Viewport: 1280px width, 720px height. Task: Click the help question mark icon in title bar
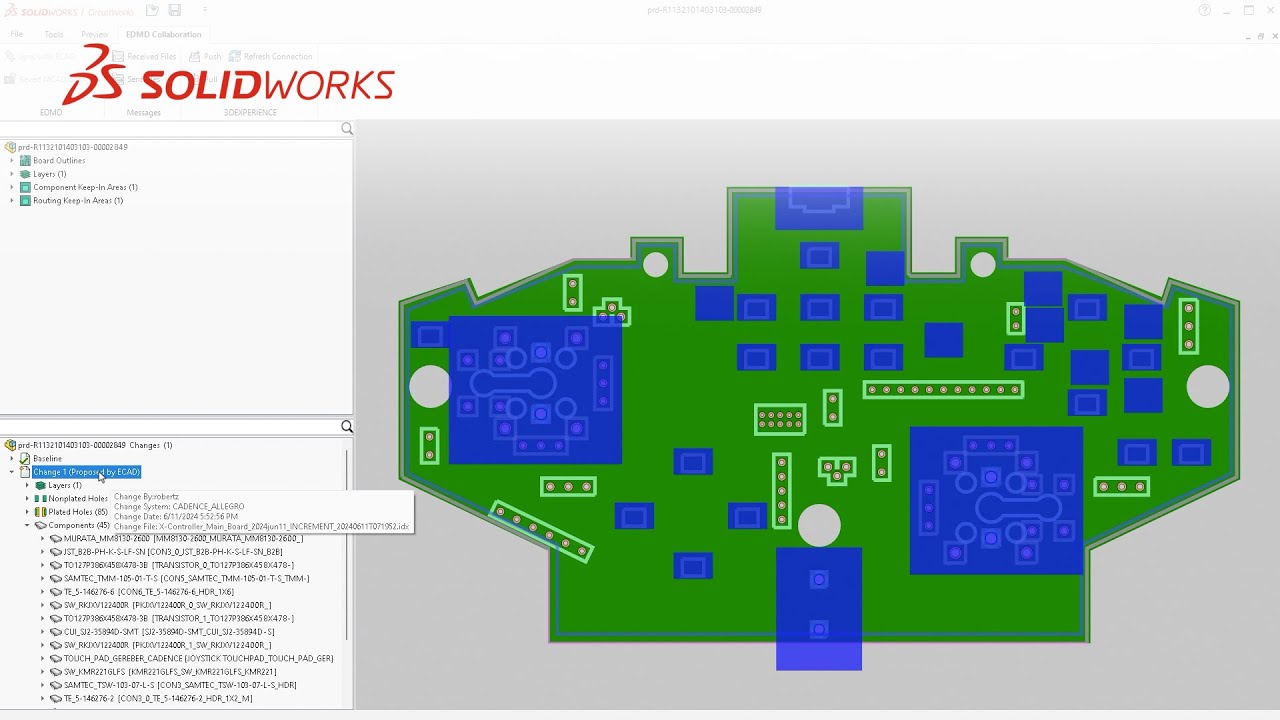(x=1205, y=10)
